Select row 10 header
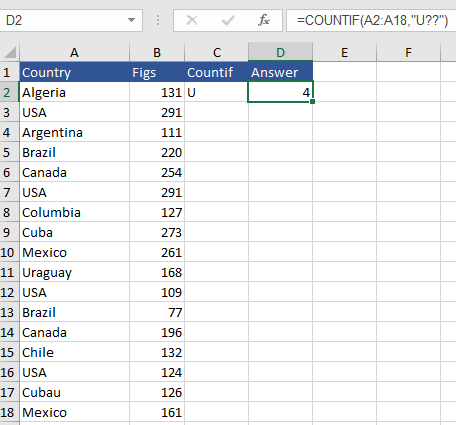 pyautogui.click(x=9, y=252)
